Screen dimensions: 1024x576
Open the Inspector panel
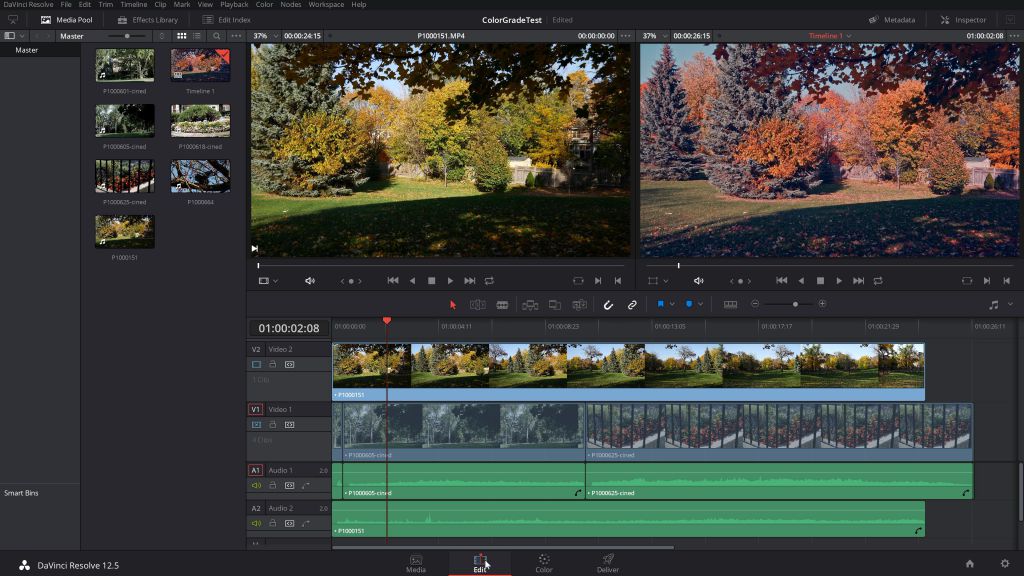pyautogui.click(x=963, y=20)
